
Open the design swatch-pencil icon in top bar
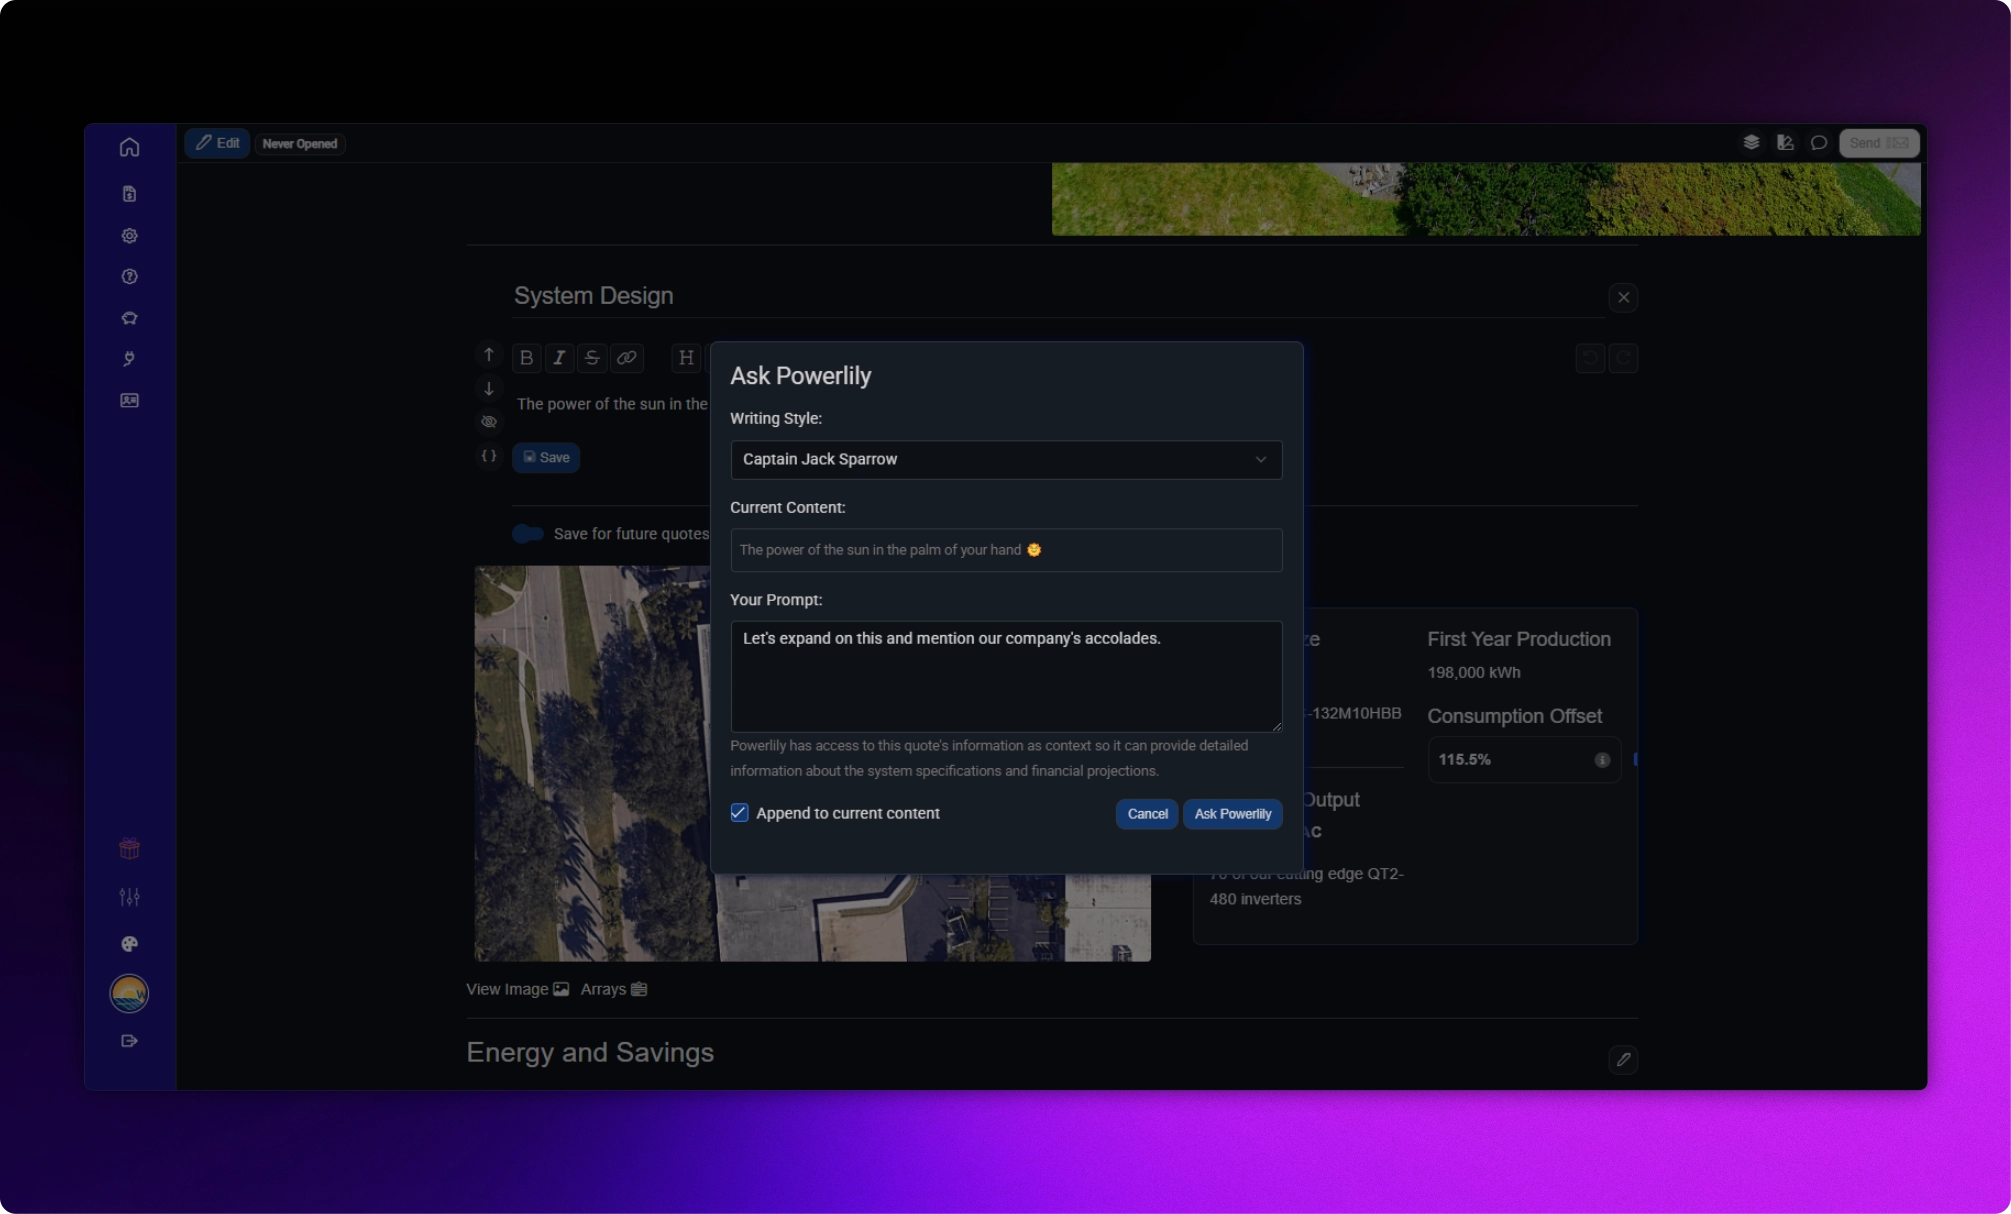tap(1785, 143)
